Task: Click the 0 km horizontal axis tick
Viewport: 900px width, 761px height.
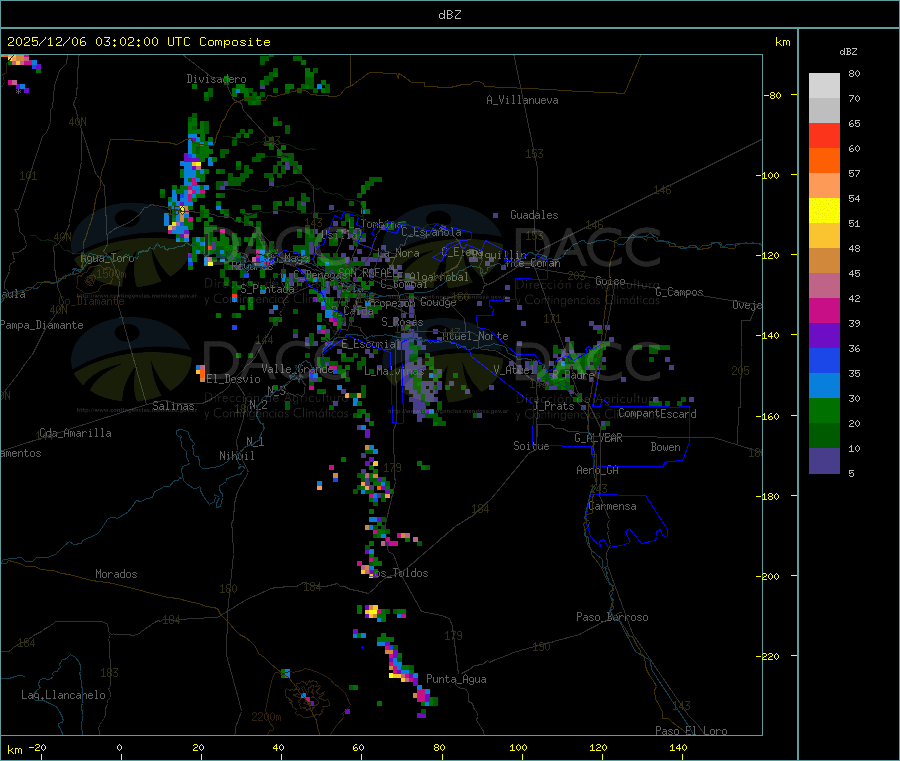Action: [119, 747]
